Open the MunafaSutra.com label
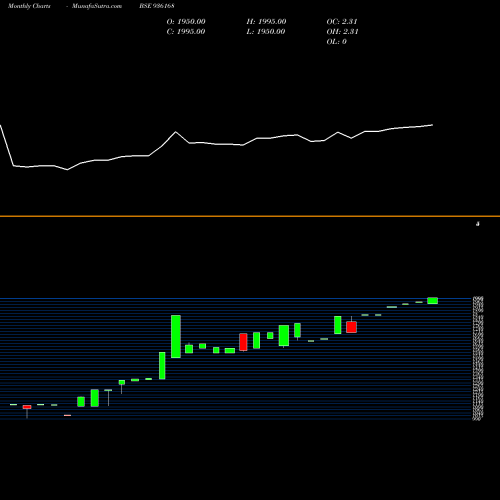 tap(97, 6)
